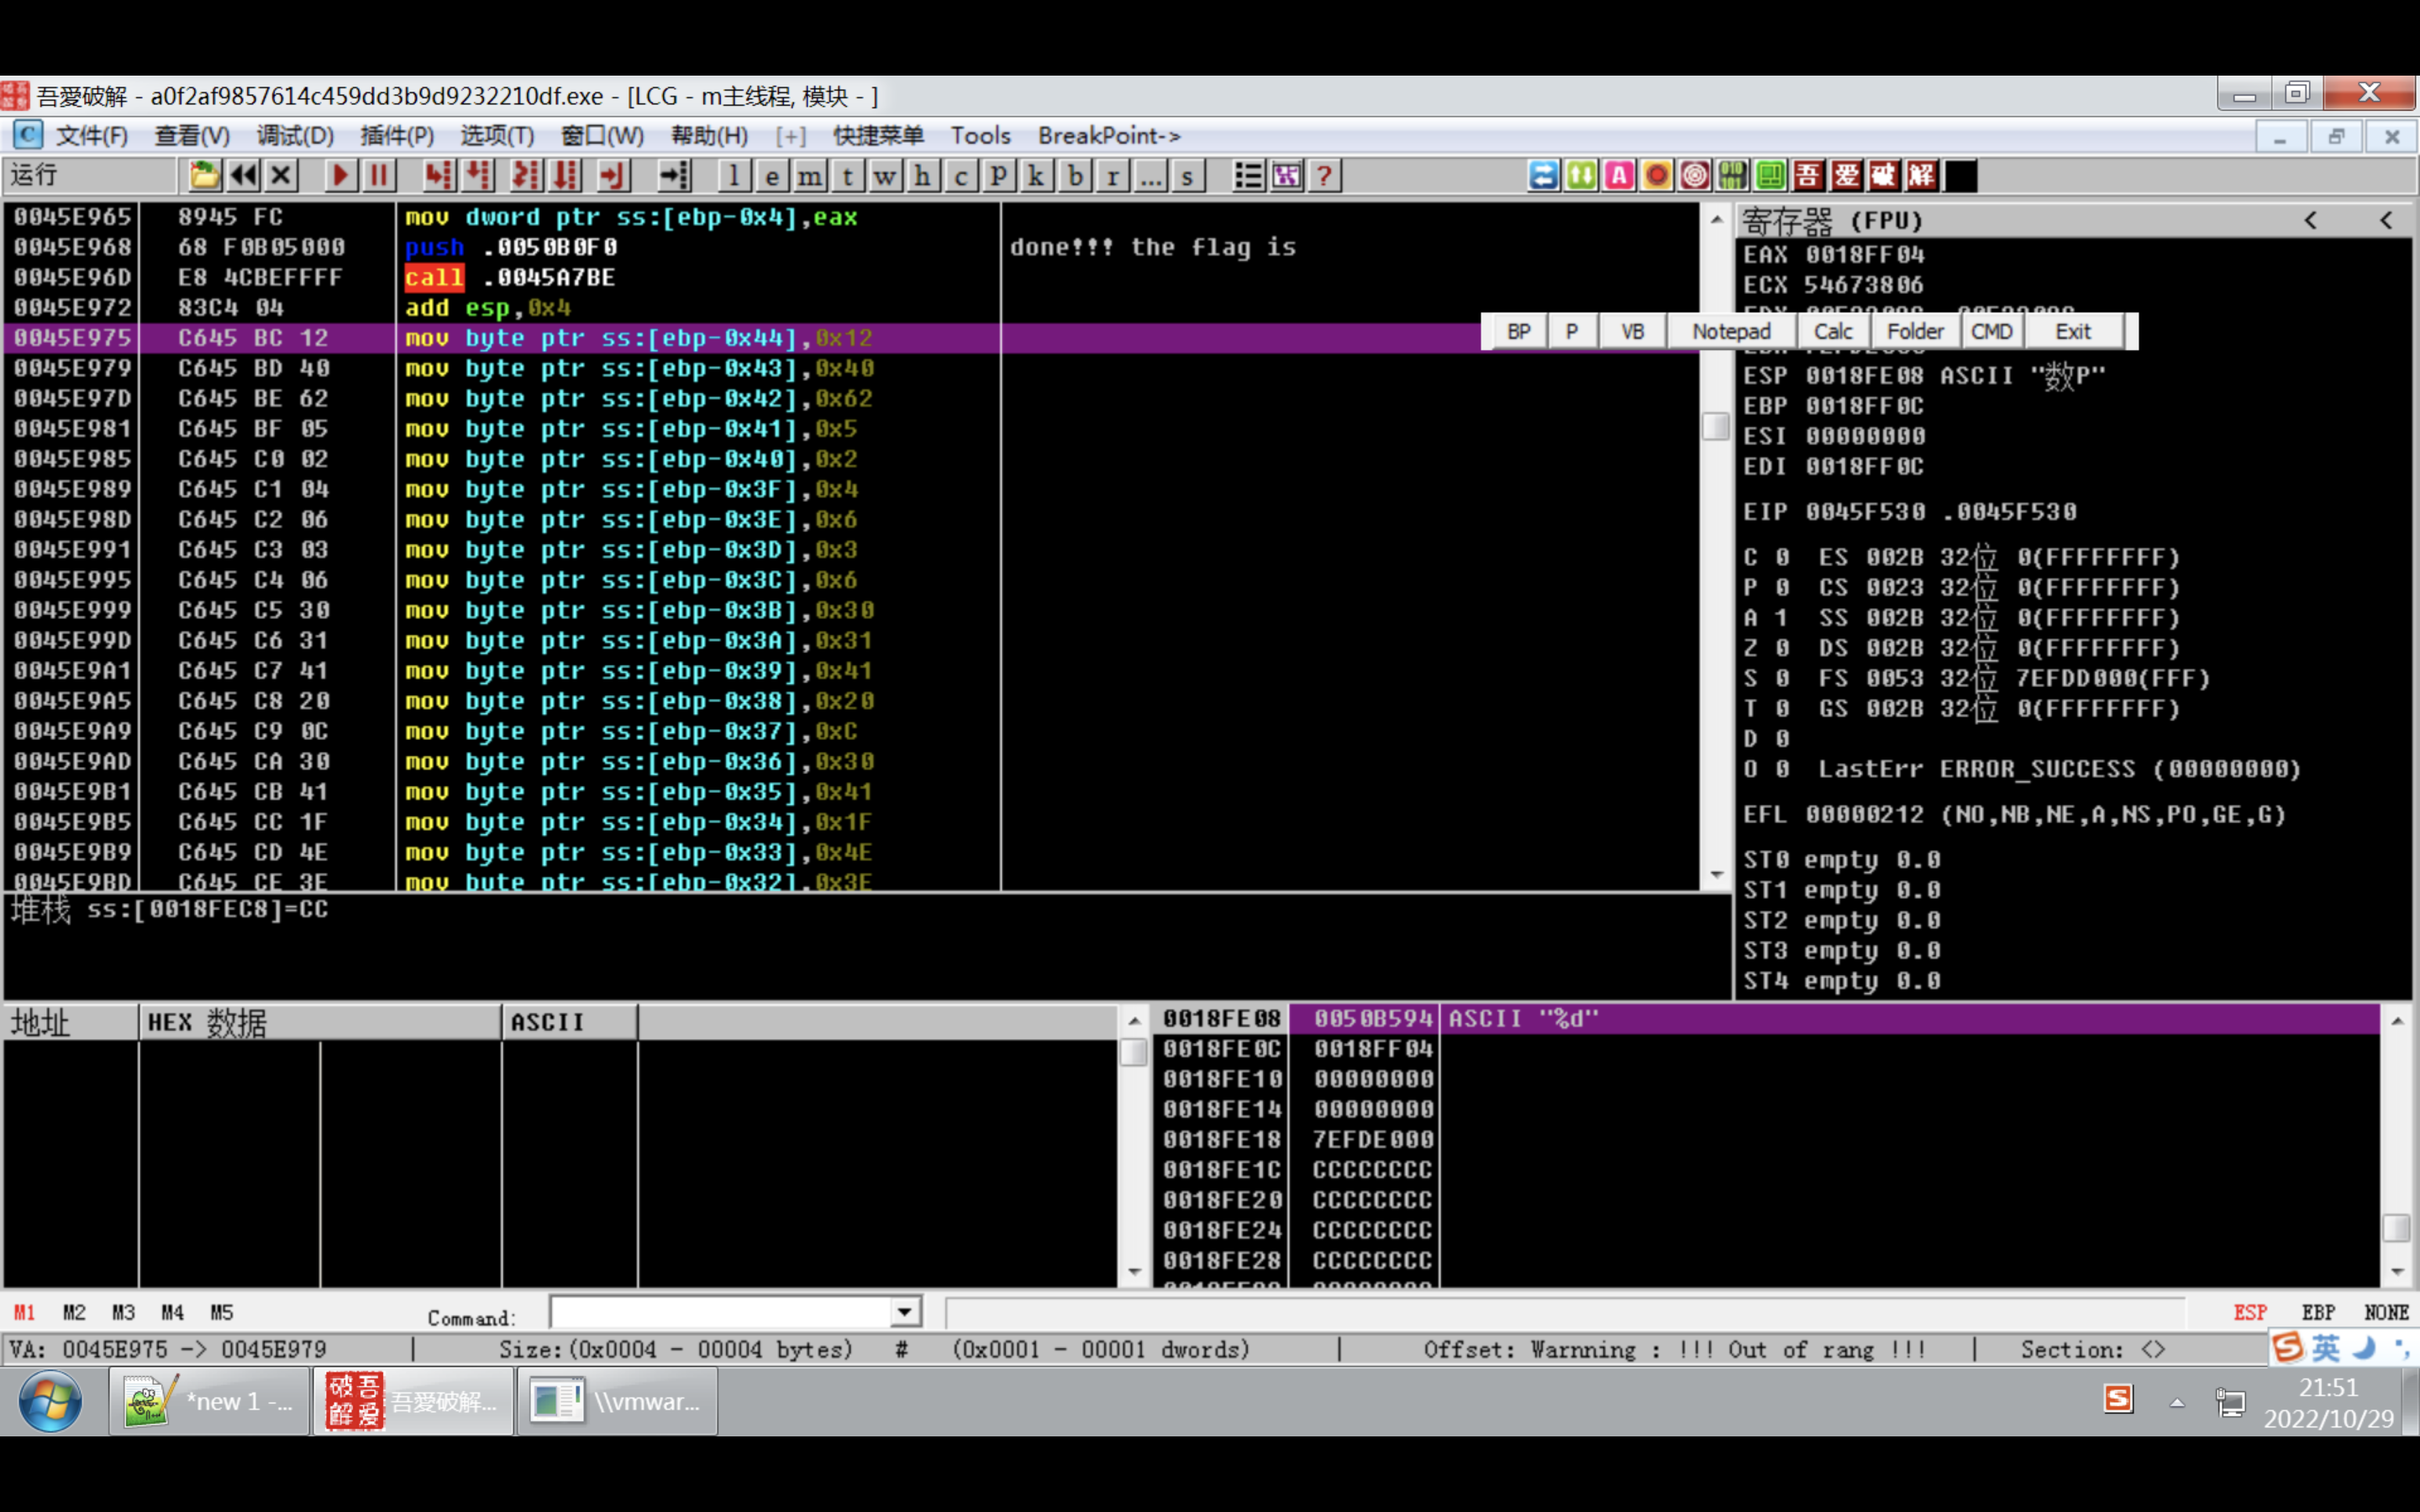Close the debugged program with X icon
2420x1512 pixels.
click(281, 176)
